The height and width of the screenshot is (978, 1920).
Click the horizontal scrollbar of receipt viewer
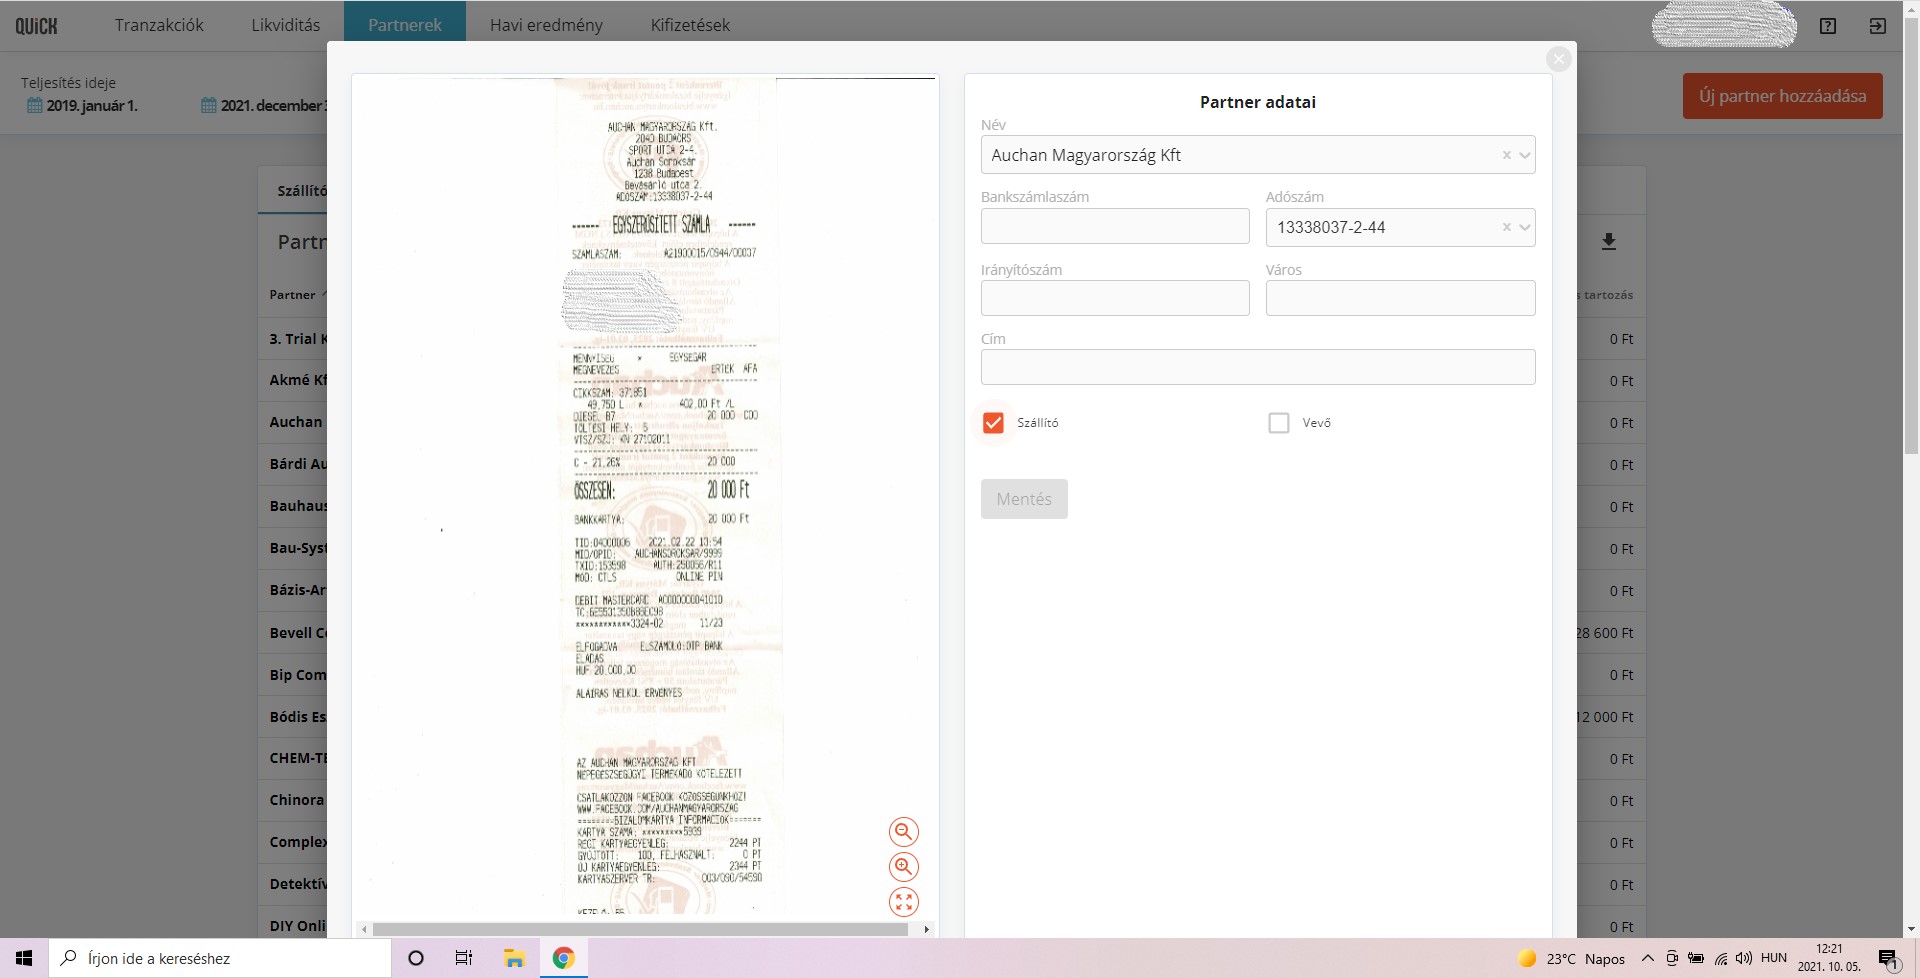[640, 929]
